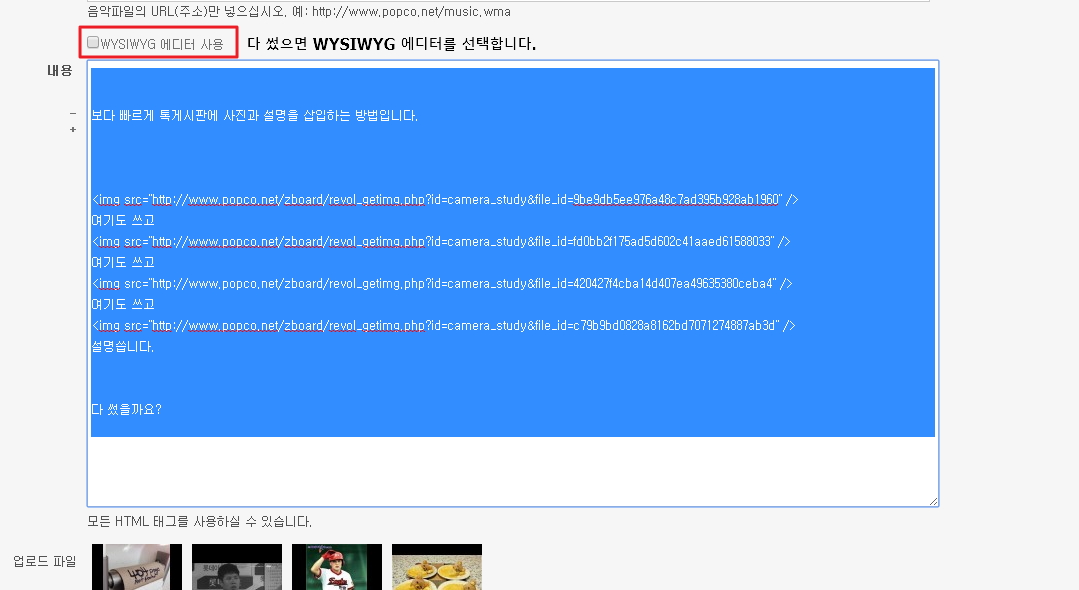This screenshot has height=590, width=1079.
Task: Place cursor on the '보다 빠르게' intro line
Action: pyautogui.click(x=255, y=116)
